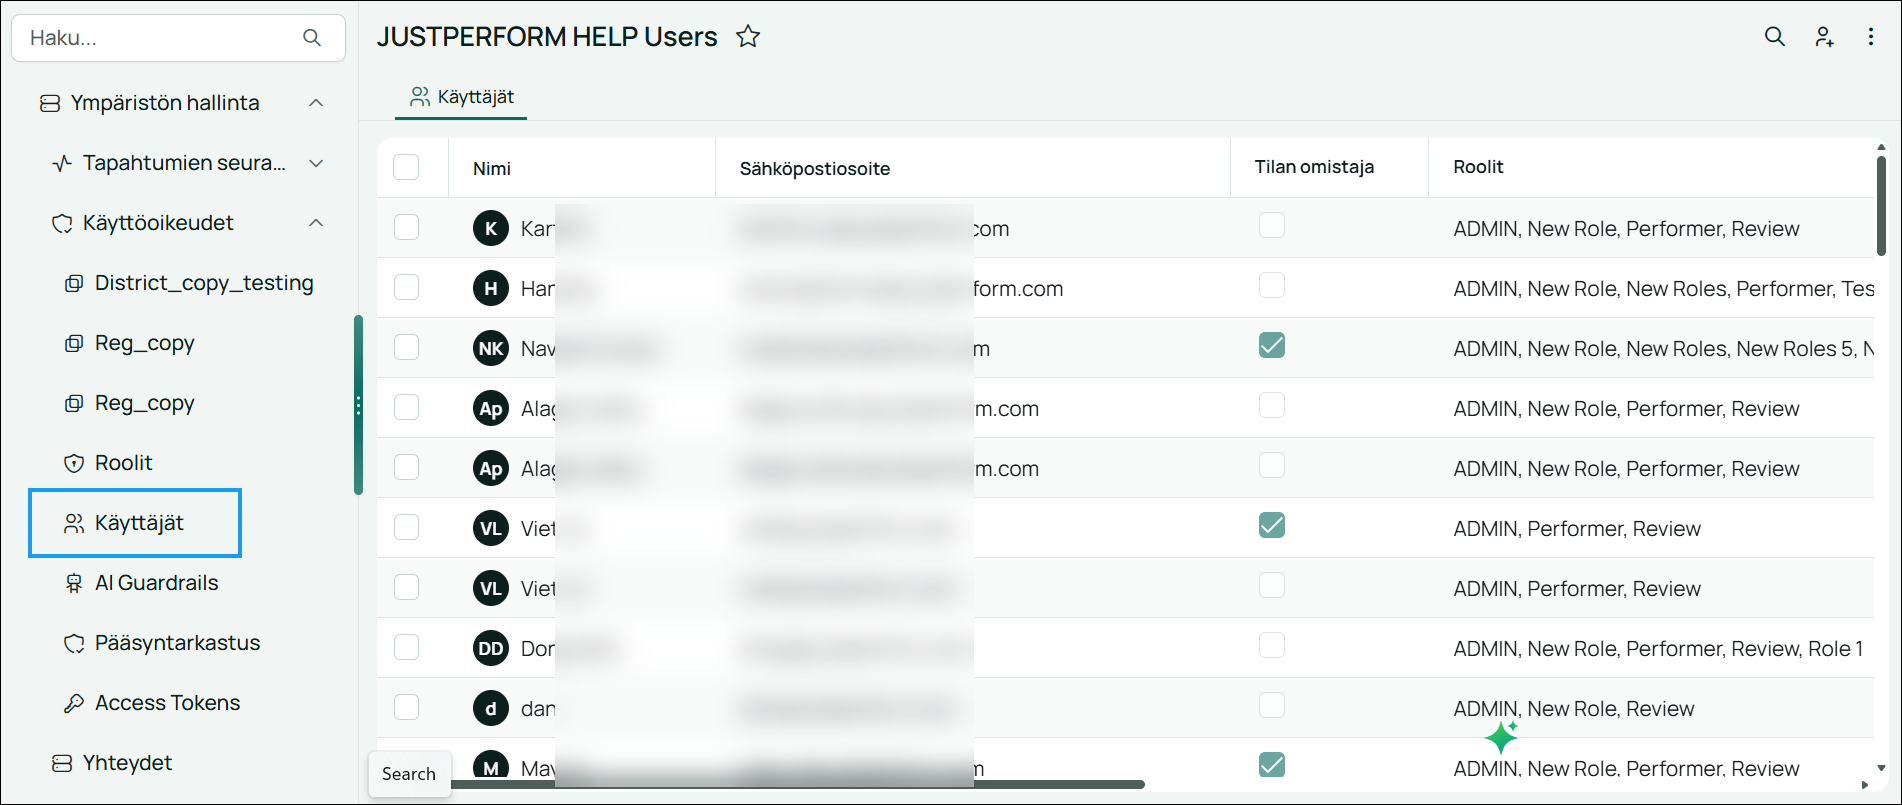
Task: Expand the Tapahtumien seuranta chevron
Action: pyautogui.click(x=316, y=163)
